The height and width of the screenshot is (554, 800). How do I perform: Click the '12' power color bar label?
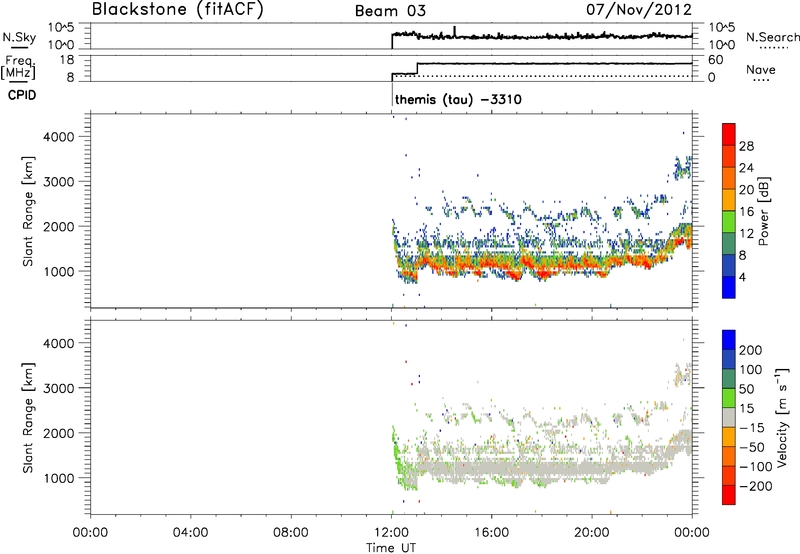[746, 234]
